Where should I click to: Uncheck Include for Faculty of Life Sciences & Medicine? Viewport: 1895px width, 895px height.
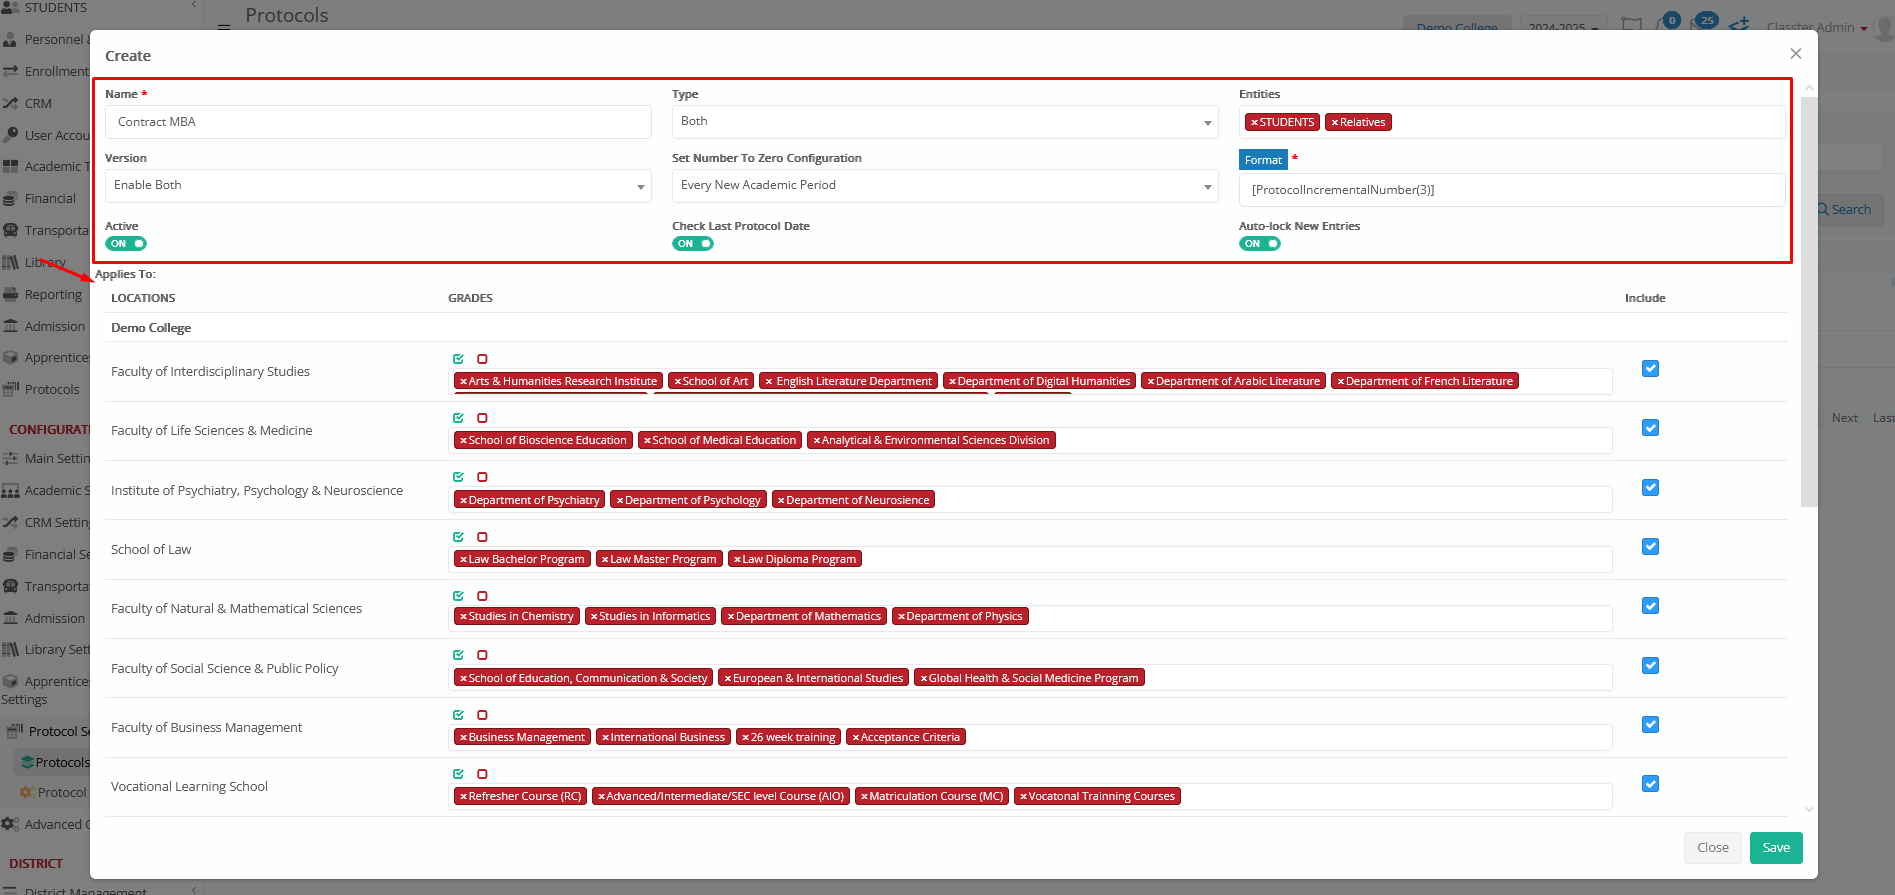click(x=1650, y=428)
